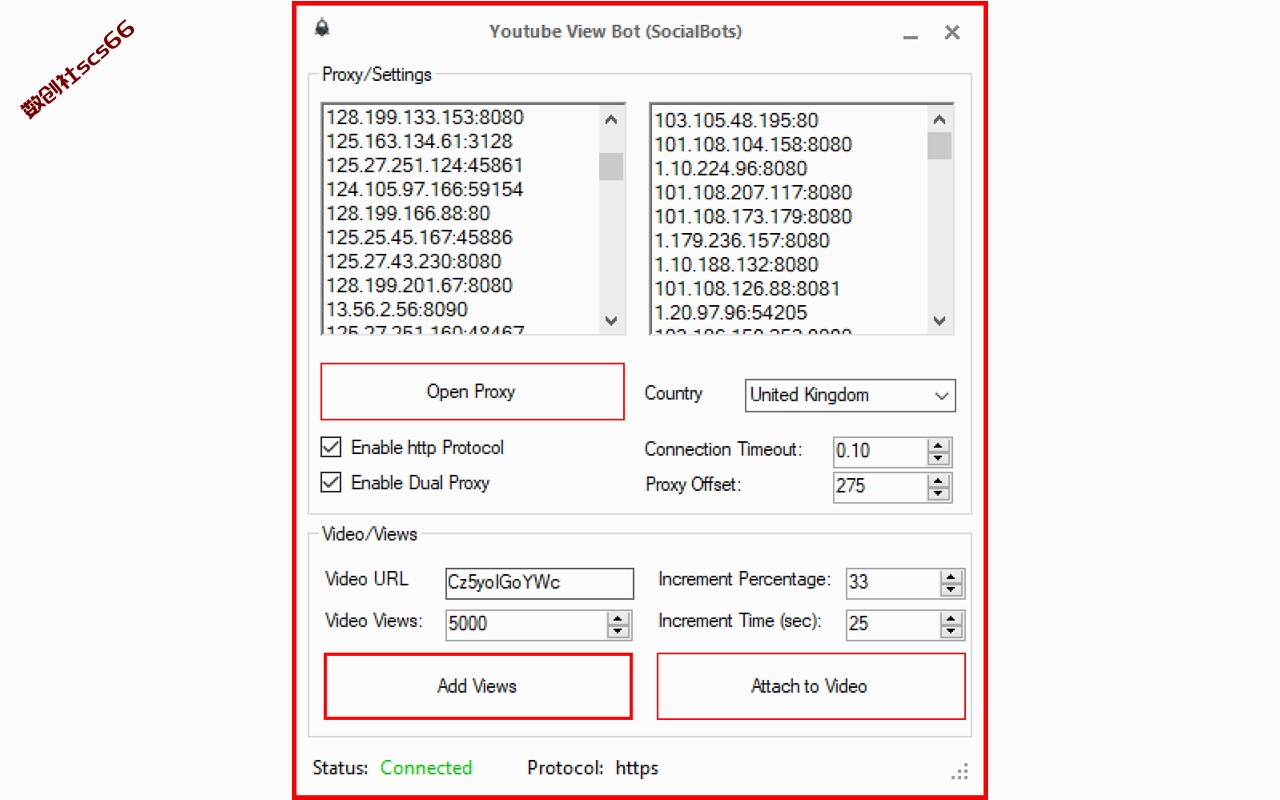Screen dimensions: 1280x800
Task: Click up arrow of left proxy list scrollbar
Action: [612, 119]
